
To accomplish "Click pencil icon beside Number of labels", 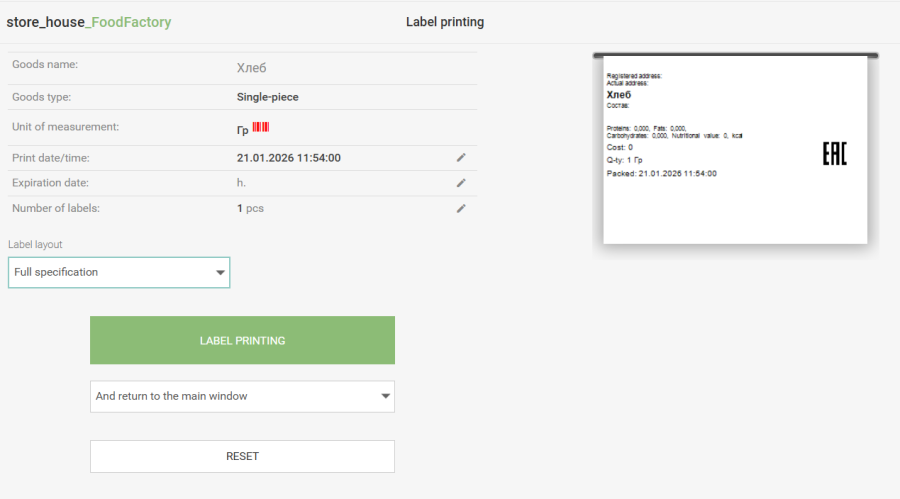I will coord(461,208).
